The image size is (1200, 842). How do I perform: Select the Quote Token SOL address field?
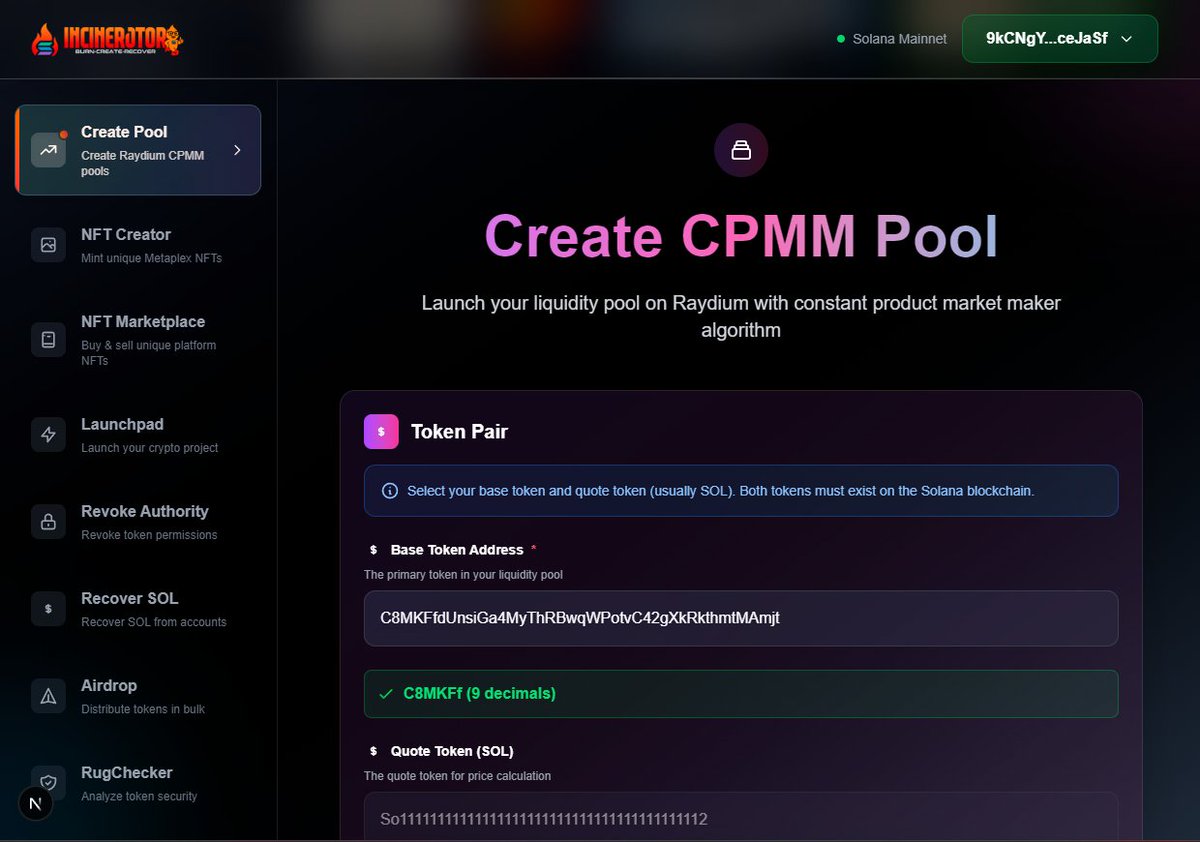(741, 818)
